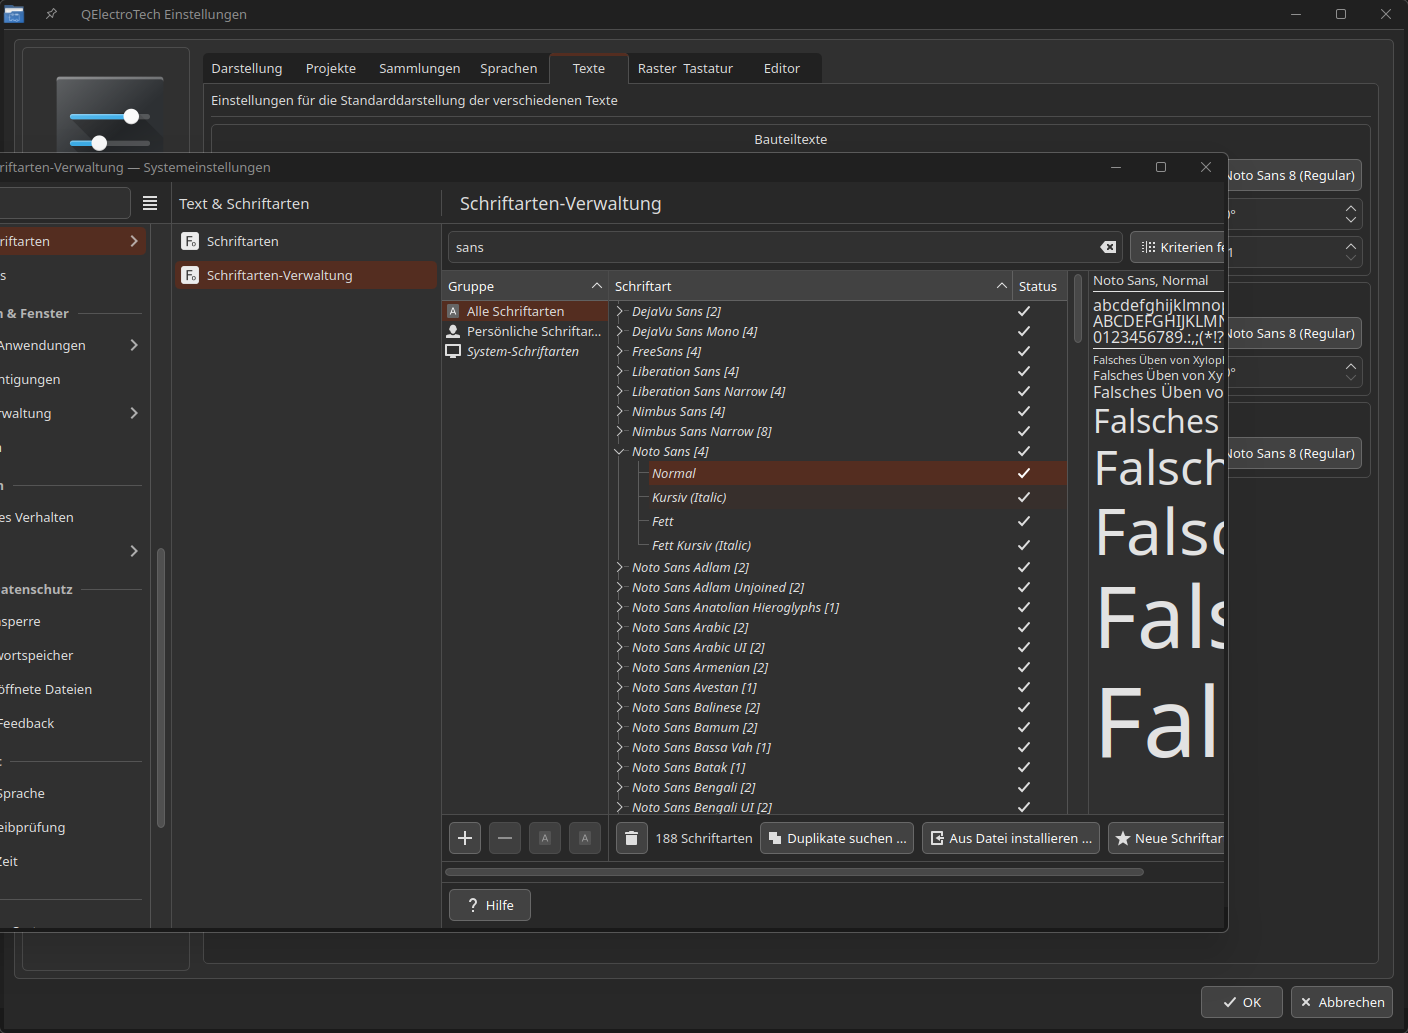1408x1033 pixels.
Task: Select the 'Fett Kursiv (Italic)' font style
Action: pos(701,545)
